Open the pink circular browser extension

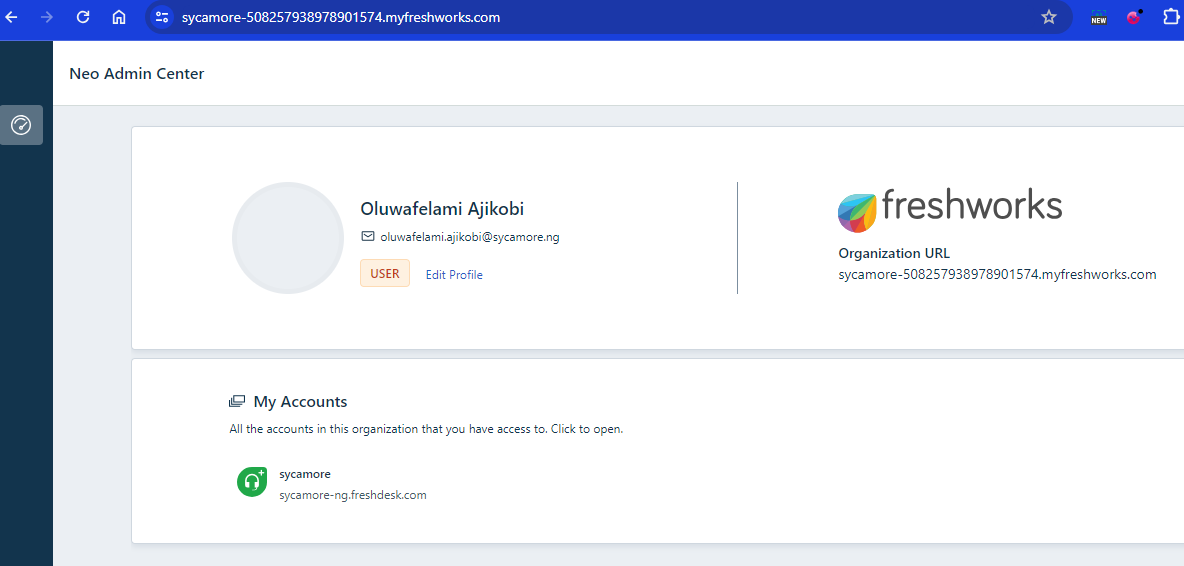pyautogui.click(x=1134, y=17)
